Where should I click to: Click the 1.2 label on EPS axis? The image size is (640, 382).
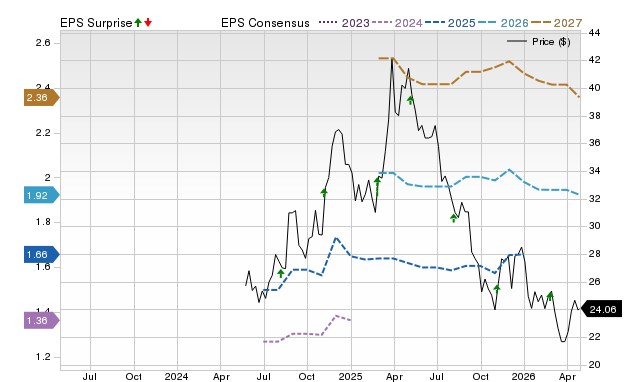[43, 357]
